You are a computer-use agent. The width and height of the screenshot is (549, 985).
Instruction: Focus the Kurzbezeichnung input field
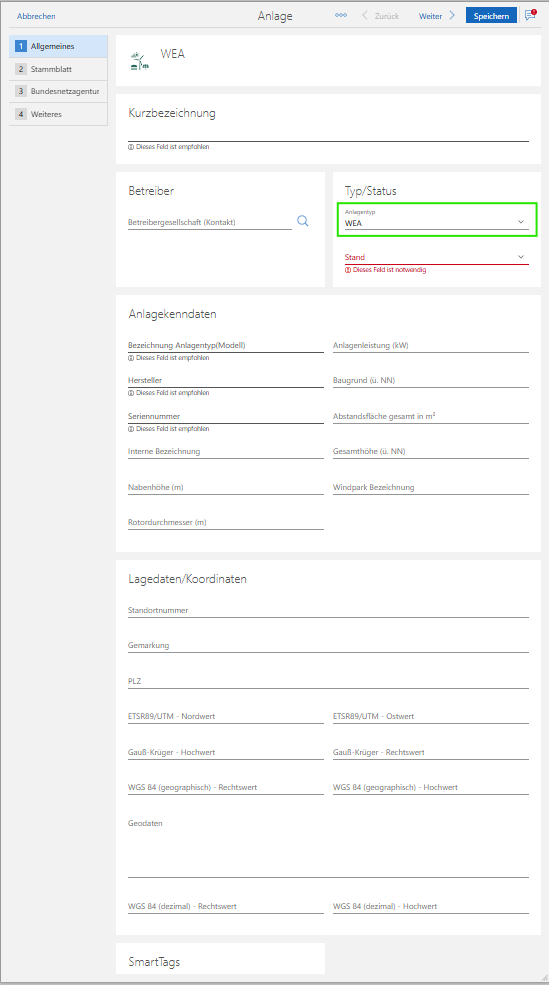click(329, 132)
